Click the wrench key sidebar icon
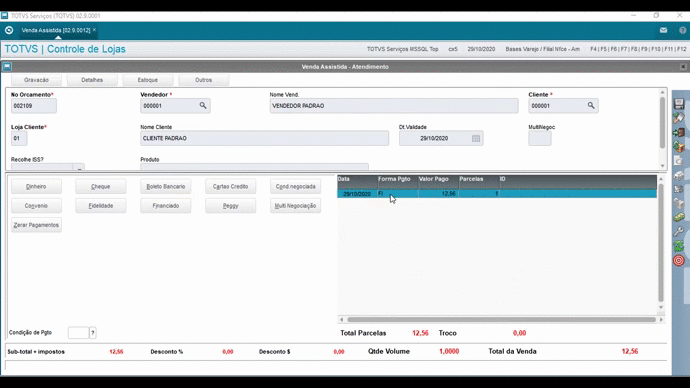Image resolution: width=690 pixels, height=388 pixels. (x=679, y=231)
